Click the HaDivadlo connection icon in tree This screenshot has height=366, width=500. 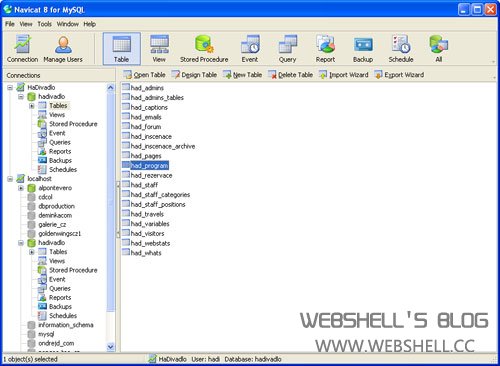tap(21, 87)
